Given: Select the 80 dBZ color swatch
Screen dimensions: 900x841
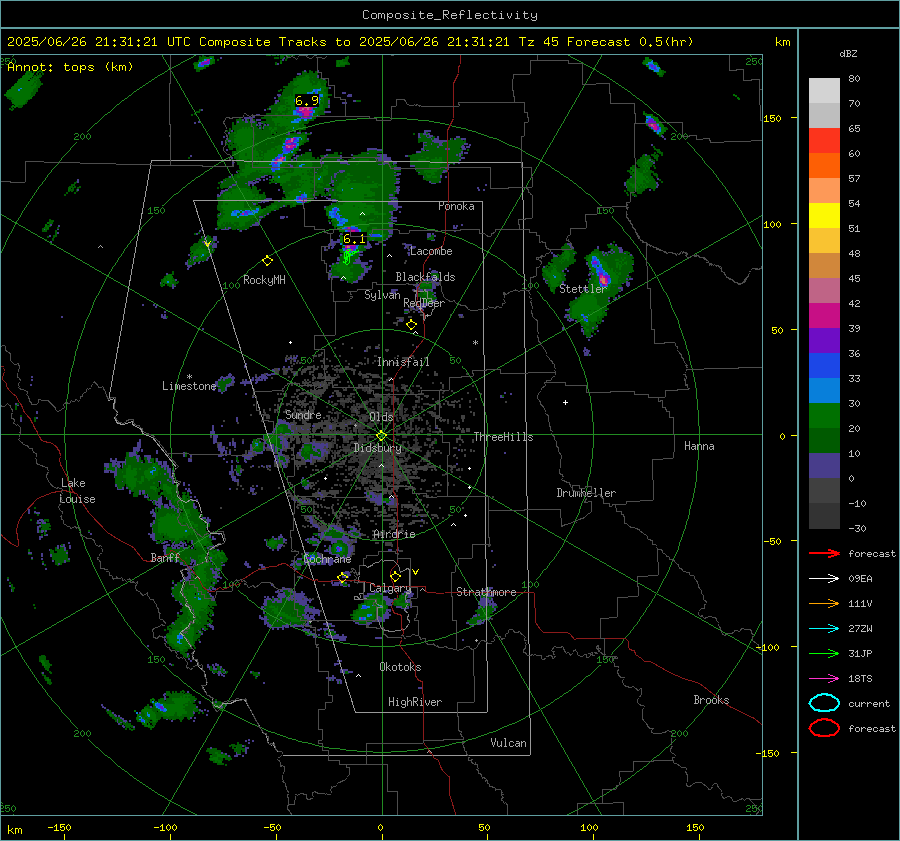Looking at the screenshot, I should (824, 90).
